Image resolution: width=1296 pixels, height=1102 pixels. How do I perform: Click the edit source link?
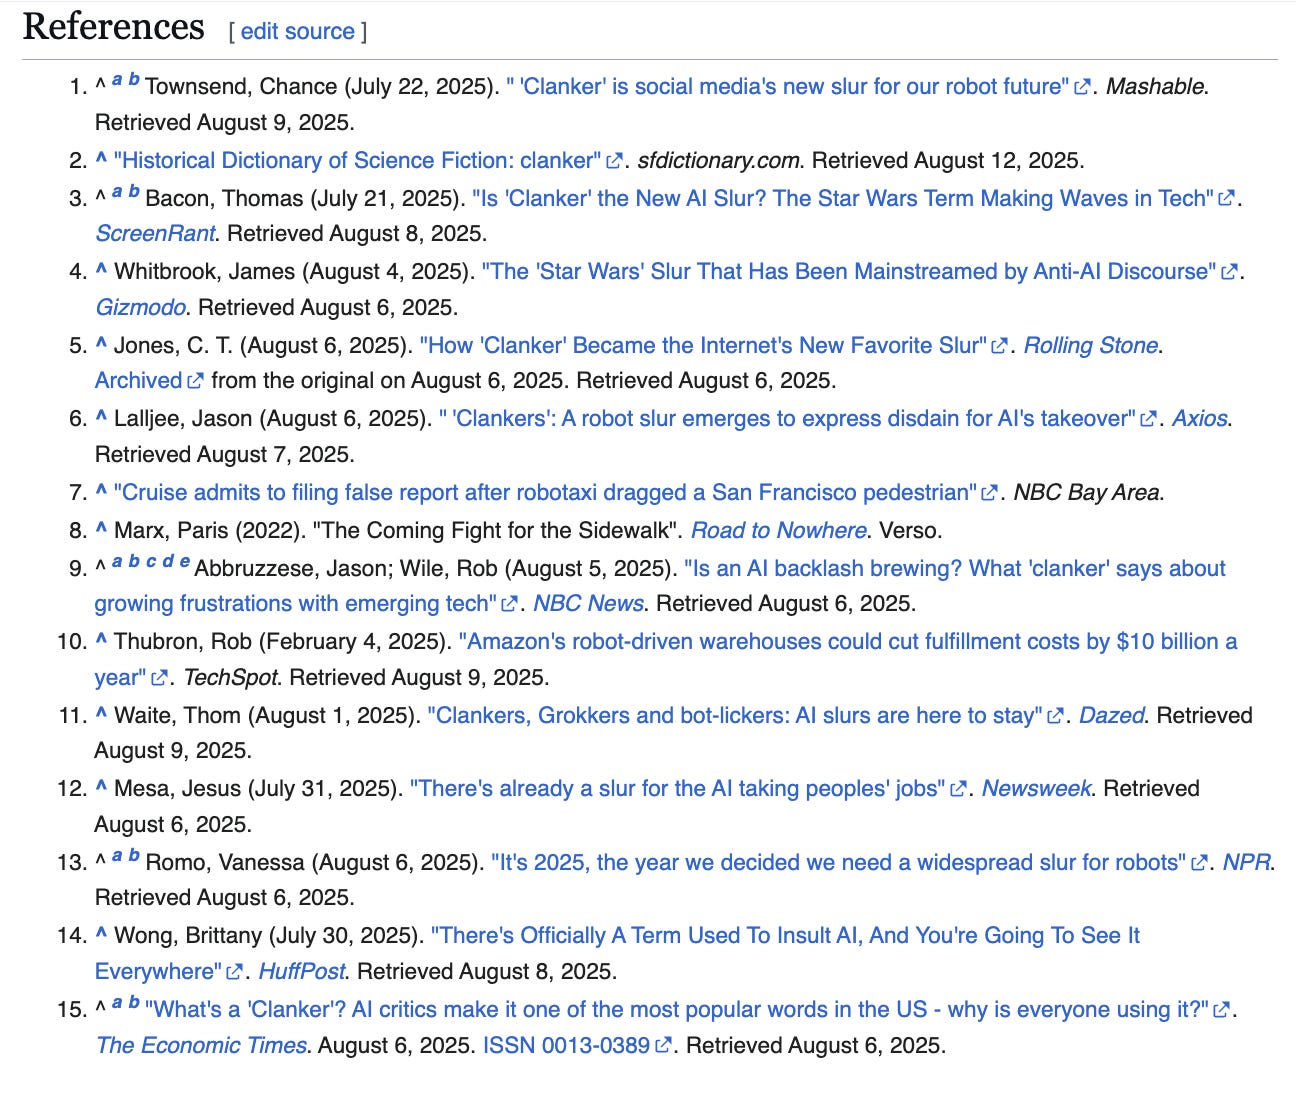(297, 31)
